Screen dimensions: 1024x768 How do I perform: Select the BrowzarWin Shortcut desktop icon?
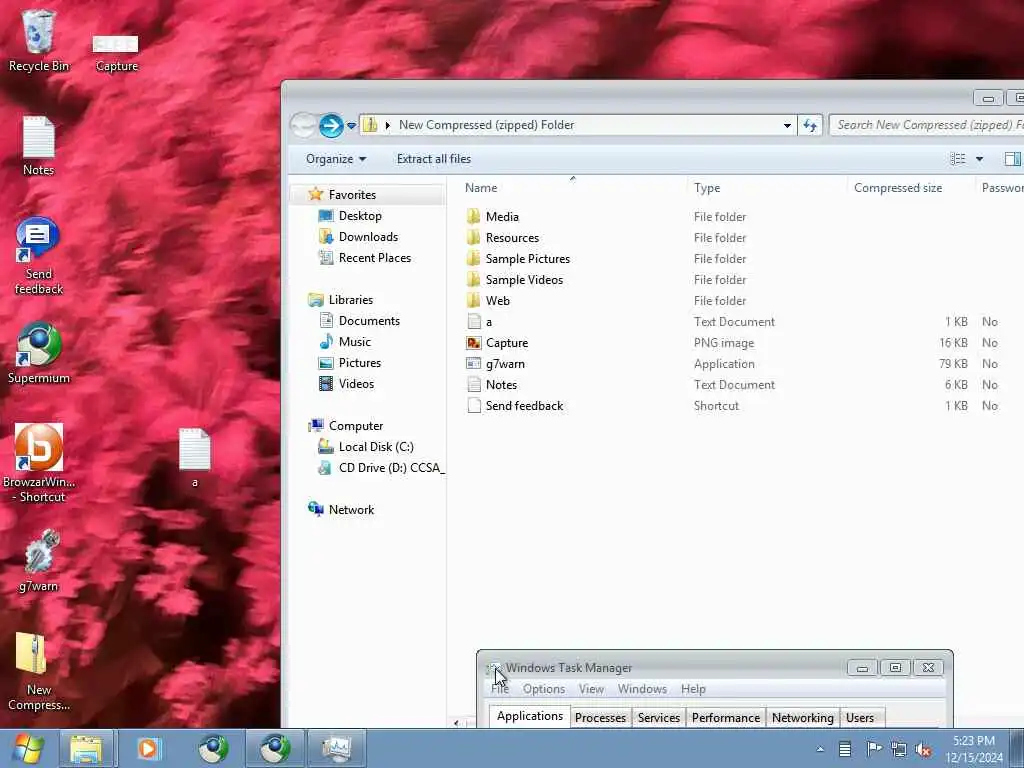coord(39,463)
